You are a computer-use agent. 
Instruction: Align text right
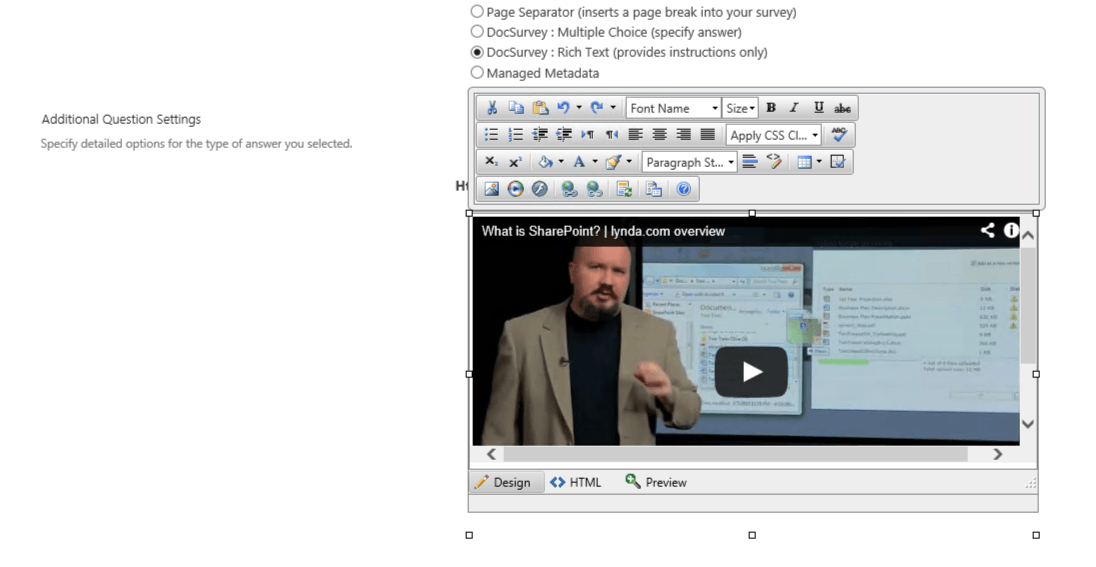pyautogui.click(x=684, y=134)
